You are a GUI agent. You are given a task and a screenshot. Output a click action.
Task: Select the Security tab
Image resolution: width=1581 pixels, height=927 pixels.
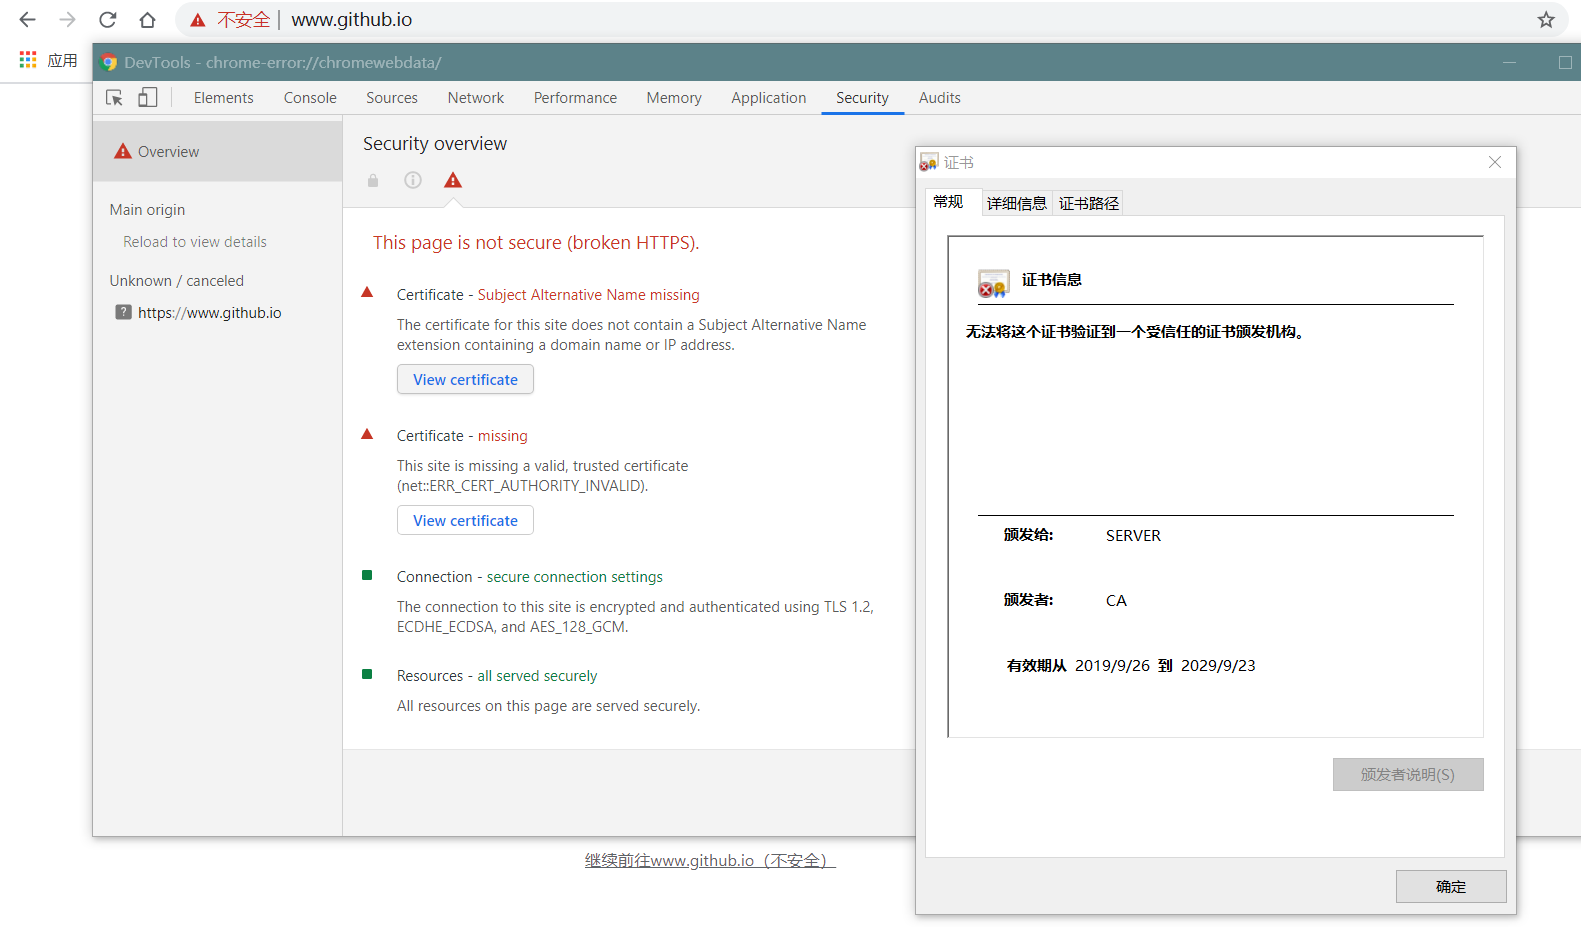862,98
